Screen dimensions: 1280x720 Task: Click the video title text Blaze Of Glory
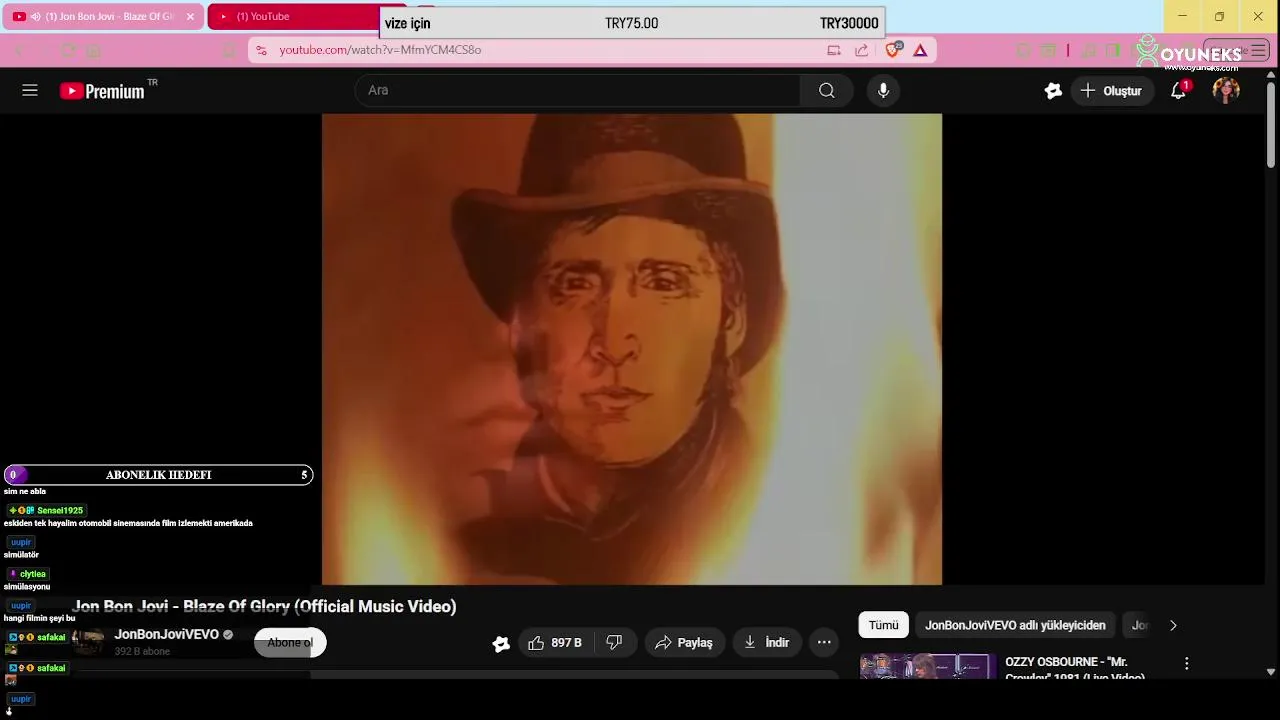pos(264,606)
